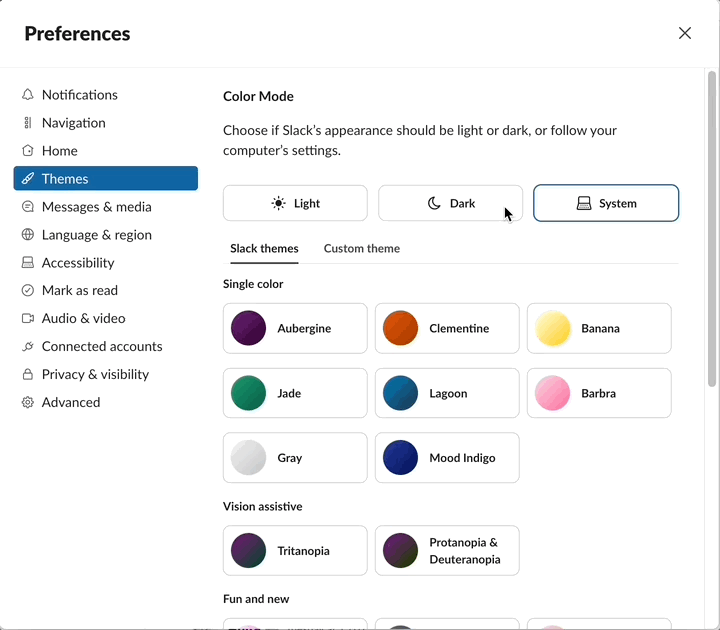Click the Advanced gear icon
The image size is (720, 630).
[28, 402]
